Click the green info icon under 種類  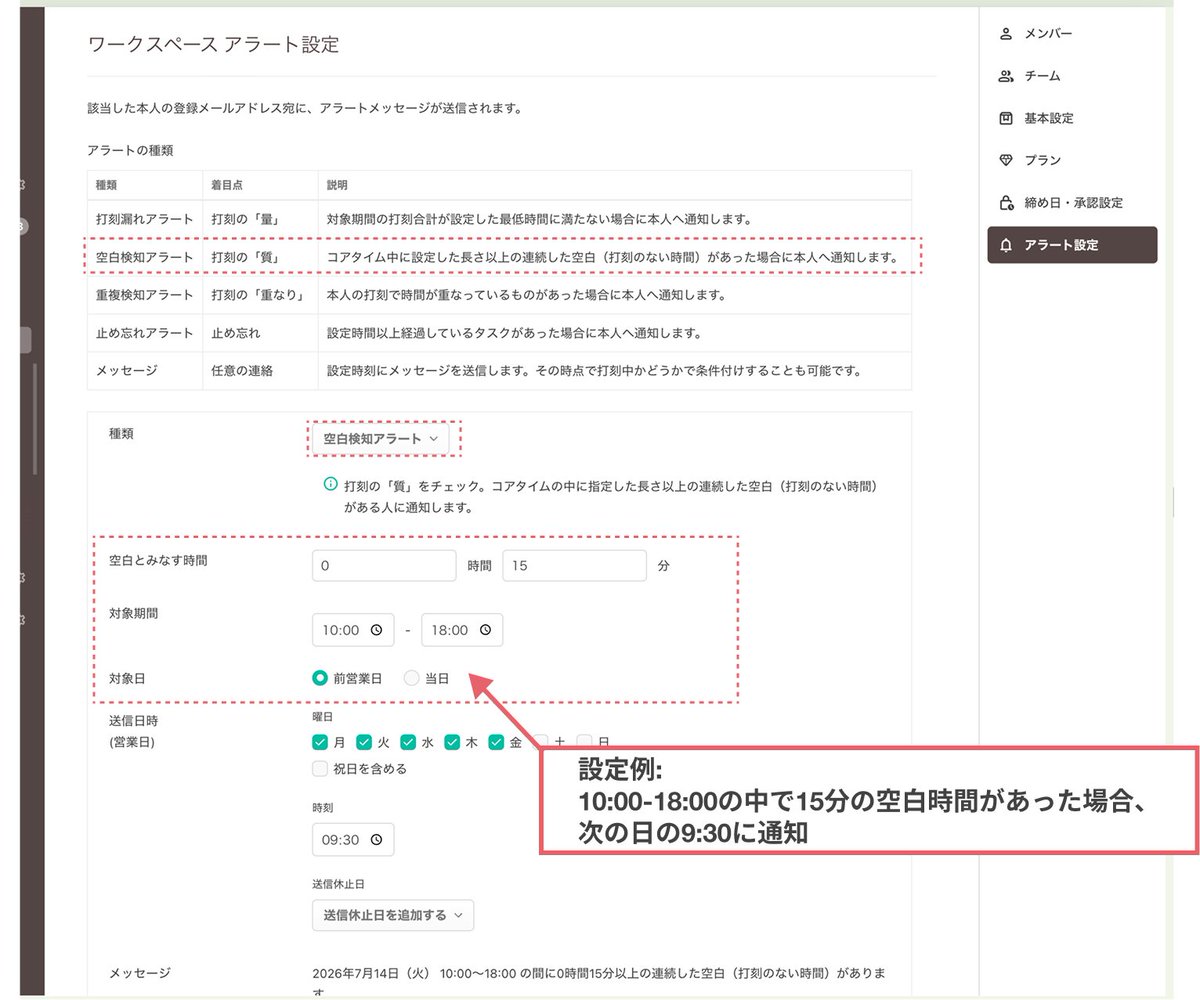(330, 485)
